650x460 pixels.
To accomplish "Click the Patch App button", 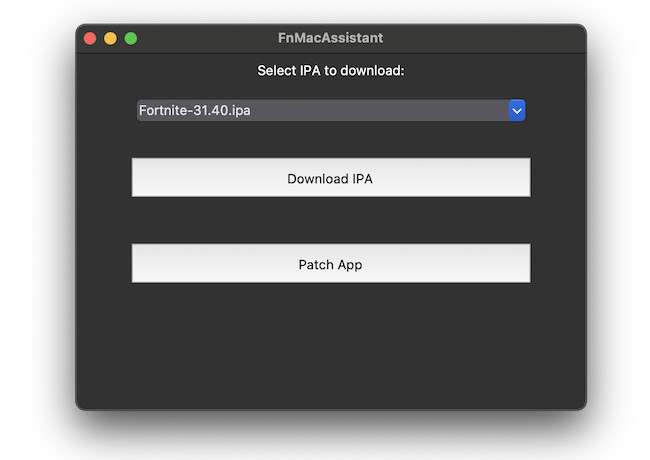I will pos(331,264).
